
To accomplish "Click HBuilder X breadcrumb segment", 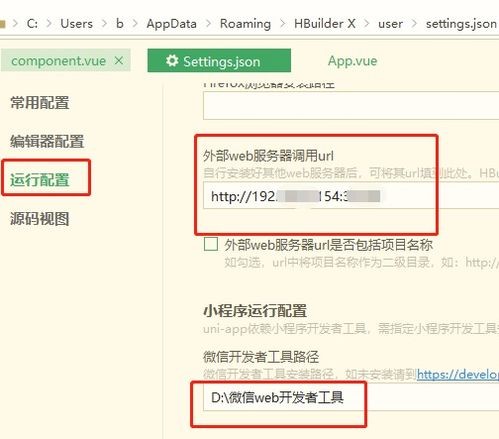I will point(325,24).
